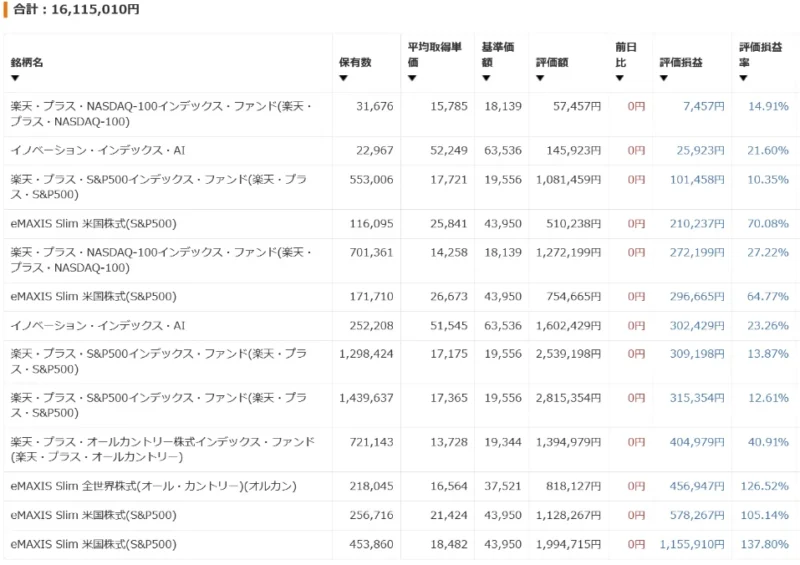Click the average cost value 15,785
Image resolution: width=800 pixels, height=565 pixels.
pyautogui.click(x=448, y=107)
